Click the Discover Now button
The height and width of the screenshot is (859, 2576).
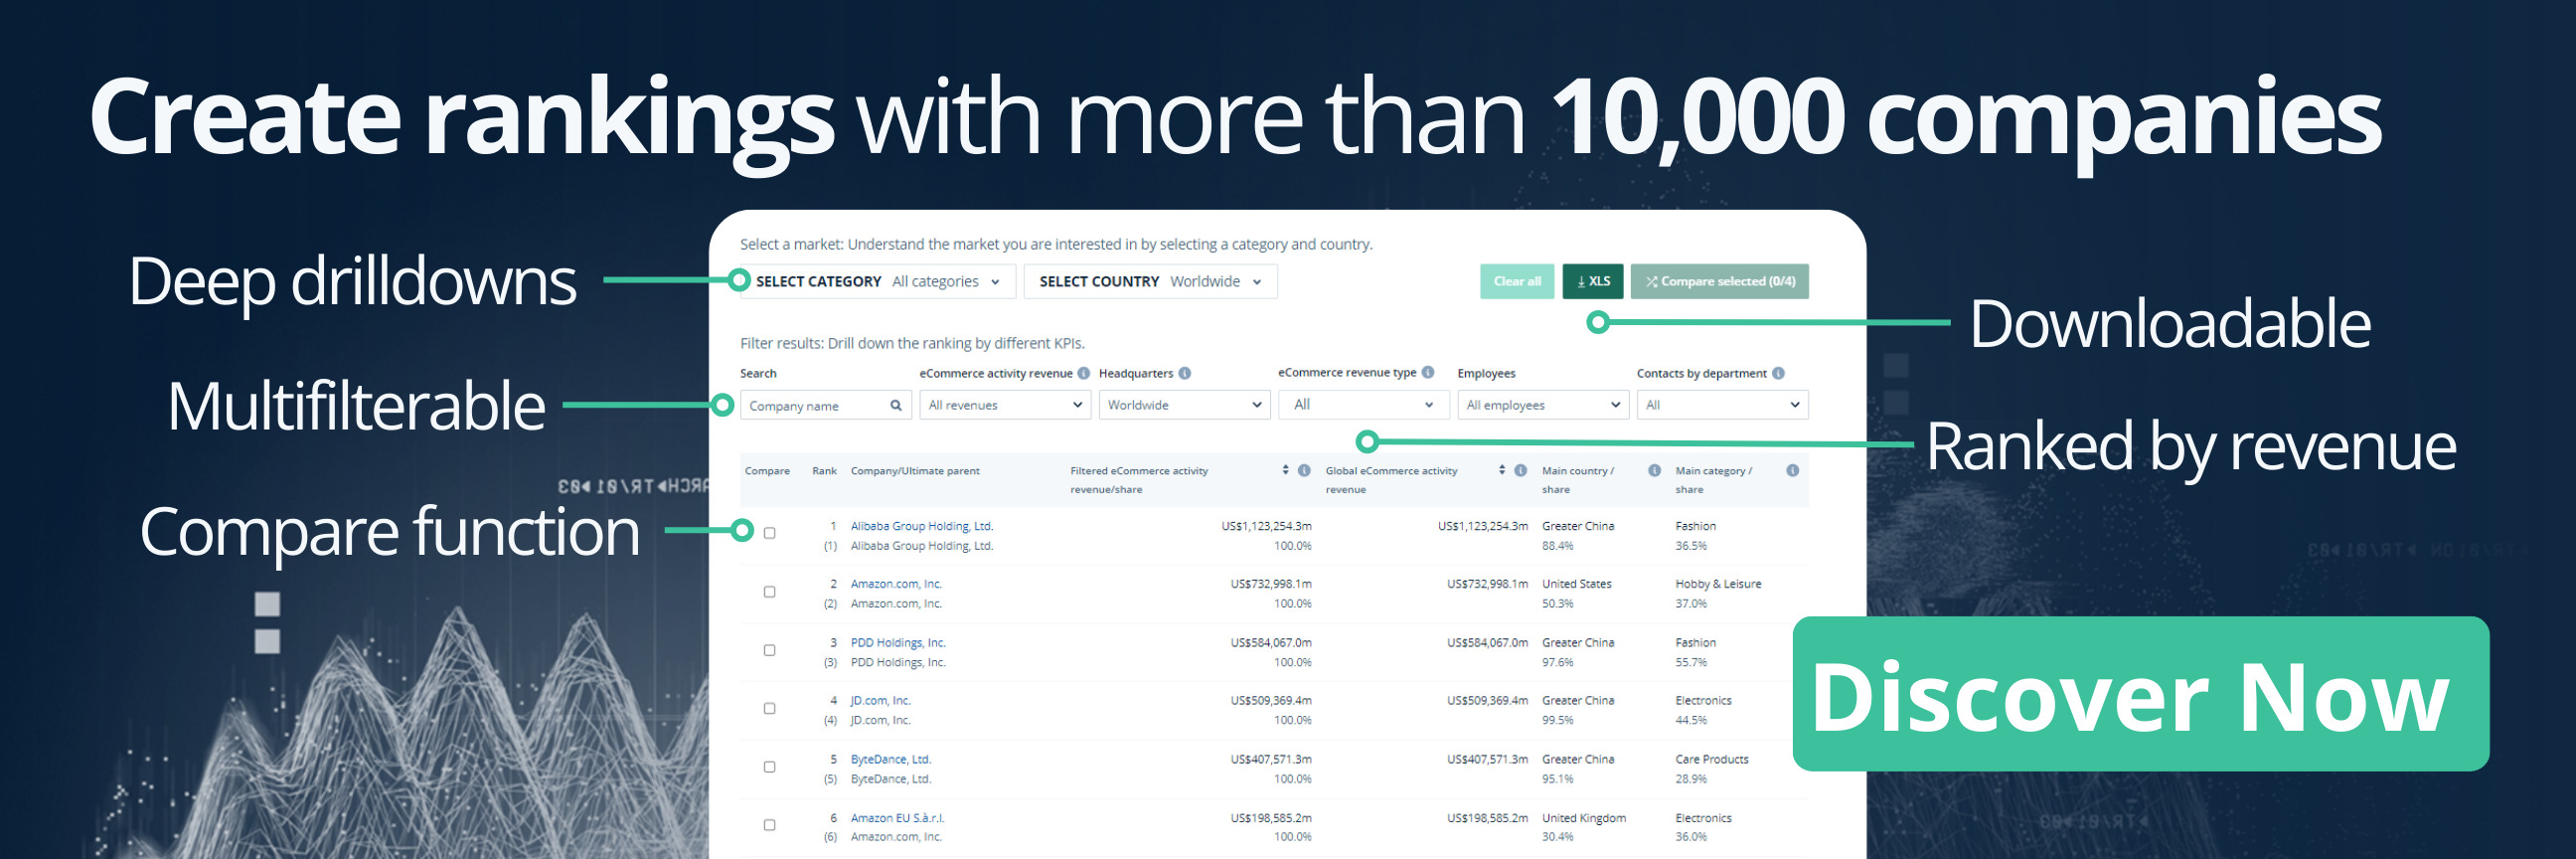pos(2140,694)
